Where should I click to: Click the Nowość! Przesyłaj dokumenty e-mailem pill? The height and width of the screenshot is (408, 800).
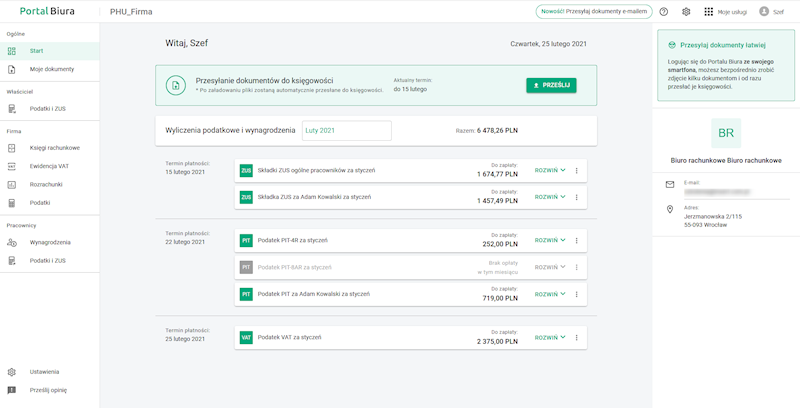coord(594,12)
